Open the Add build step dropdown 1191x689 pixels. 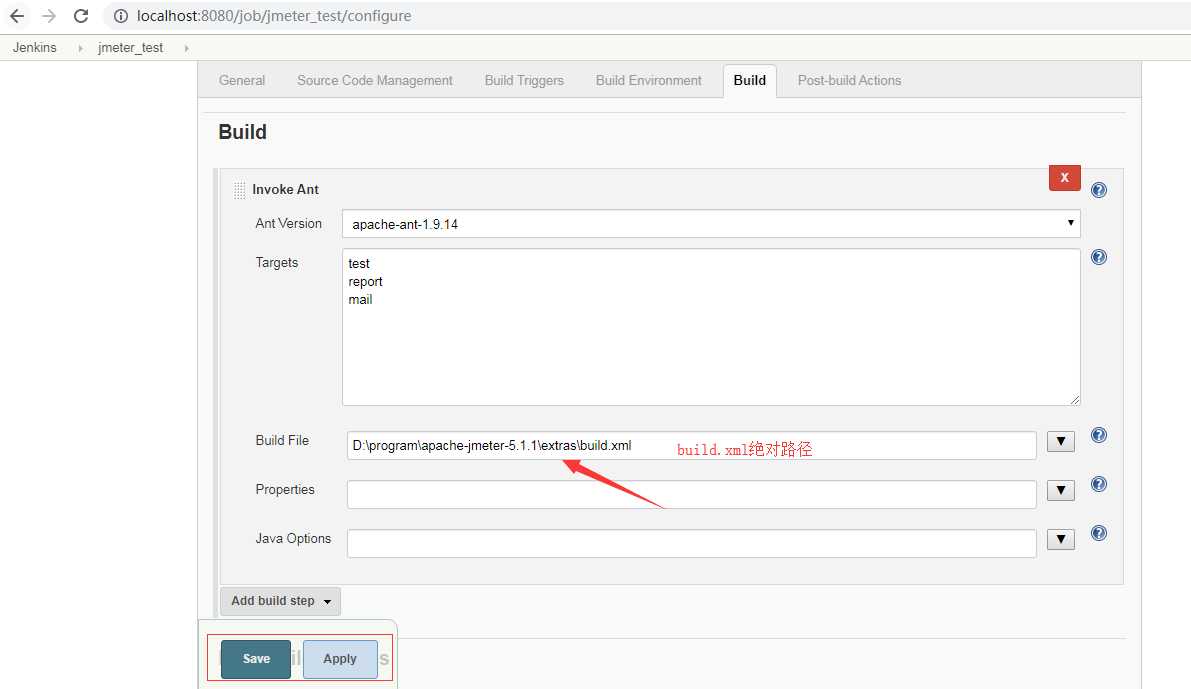click(280, 601)
